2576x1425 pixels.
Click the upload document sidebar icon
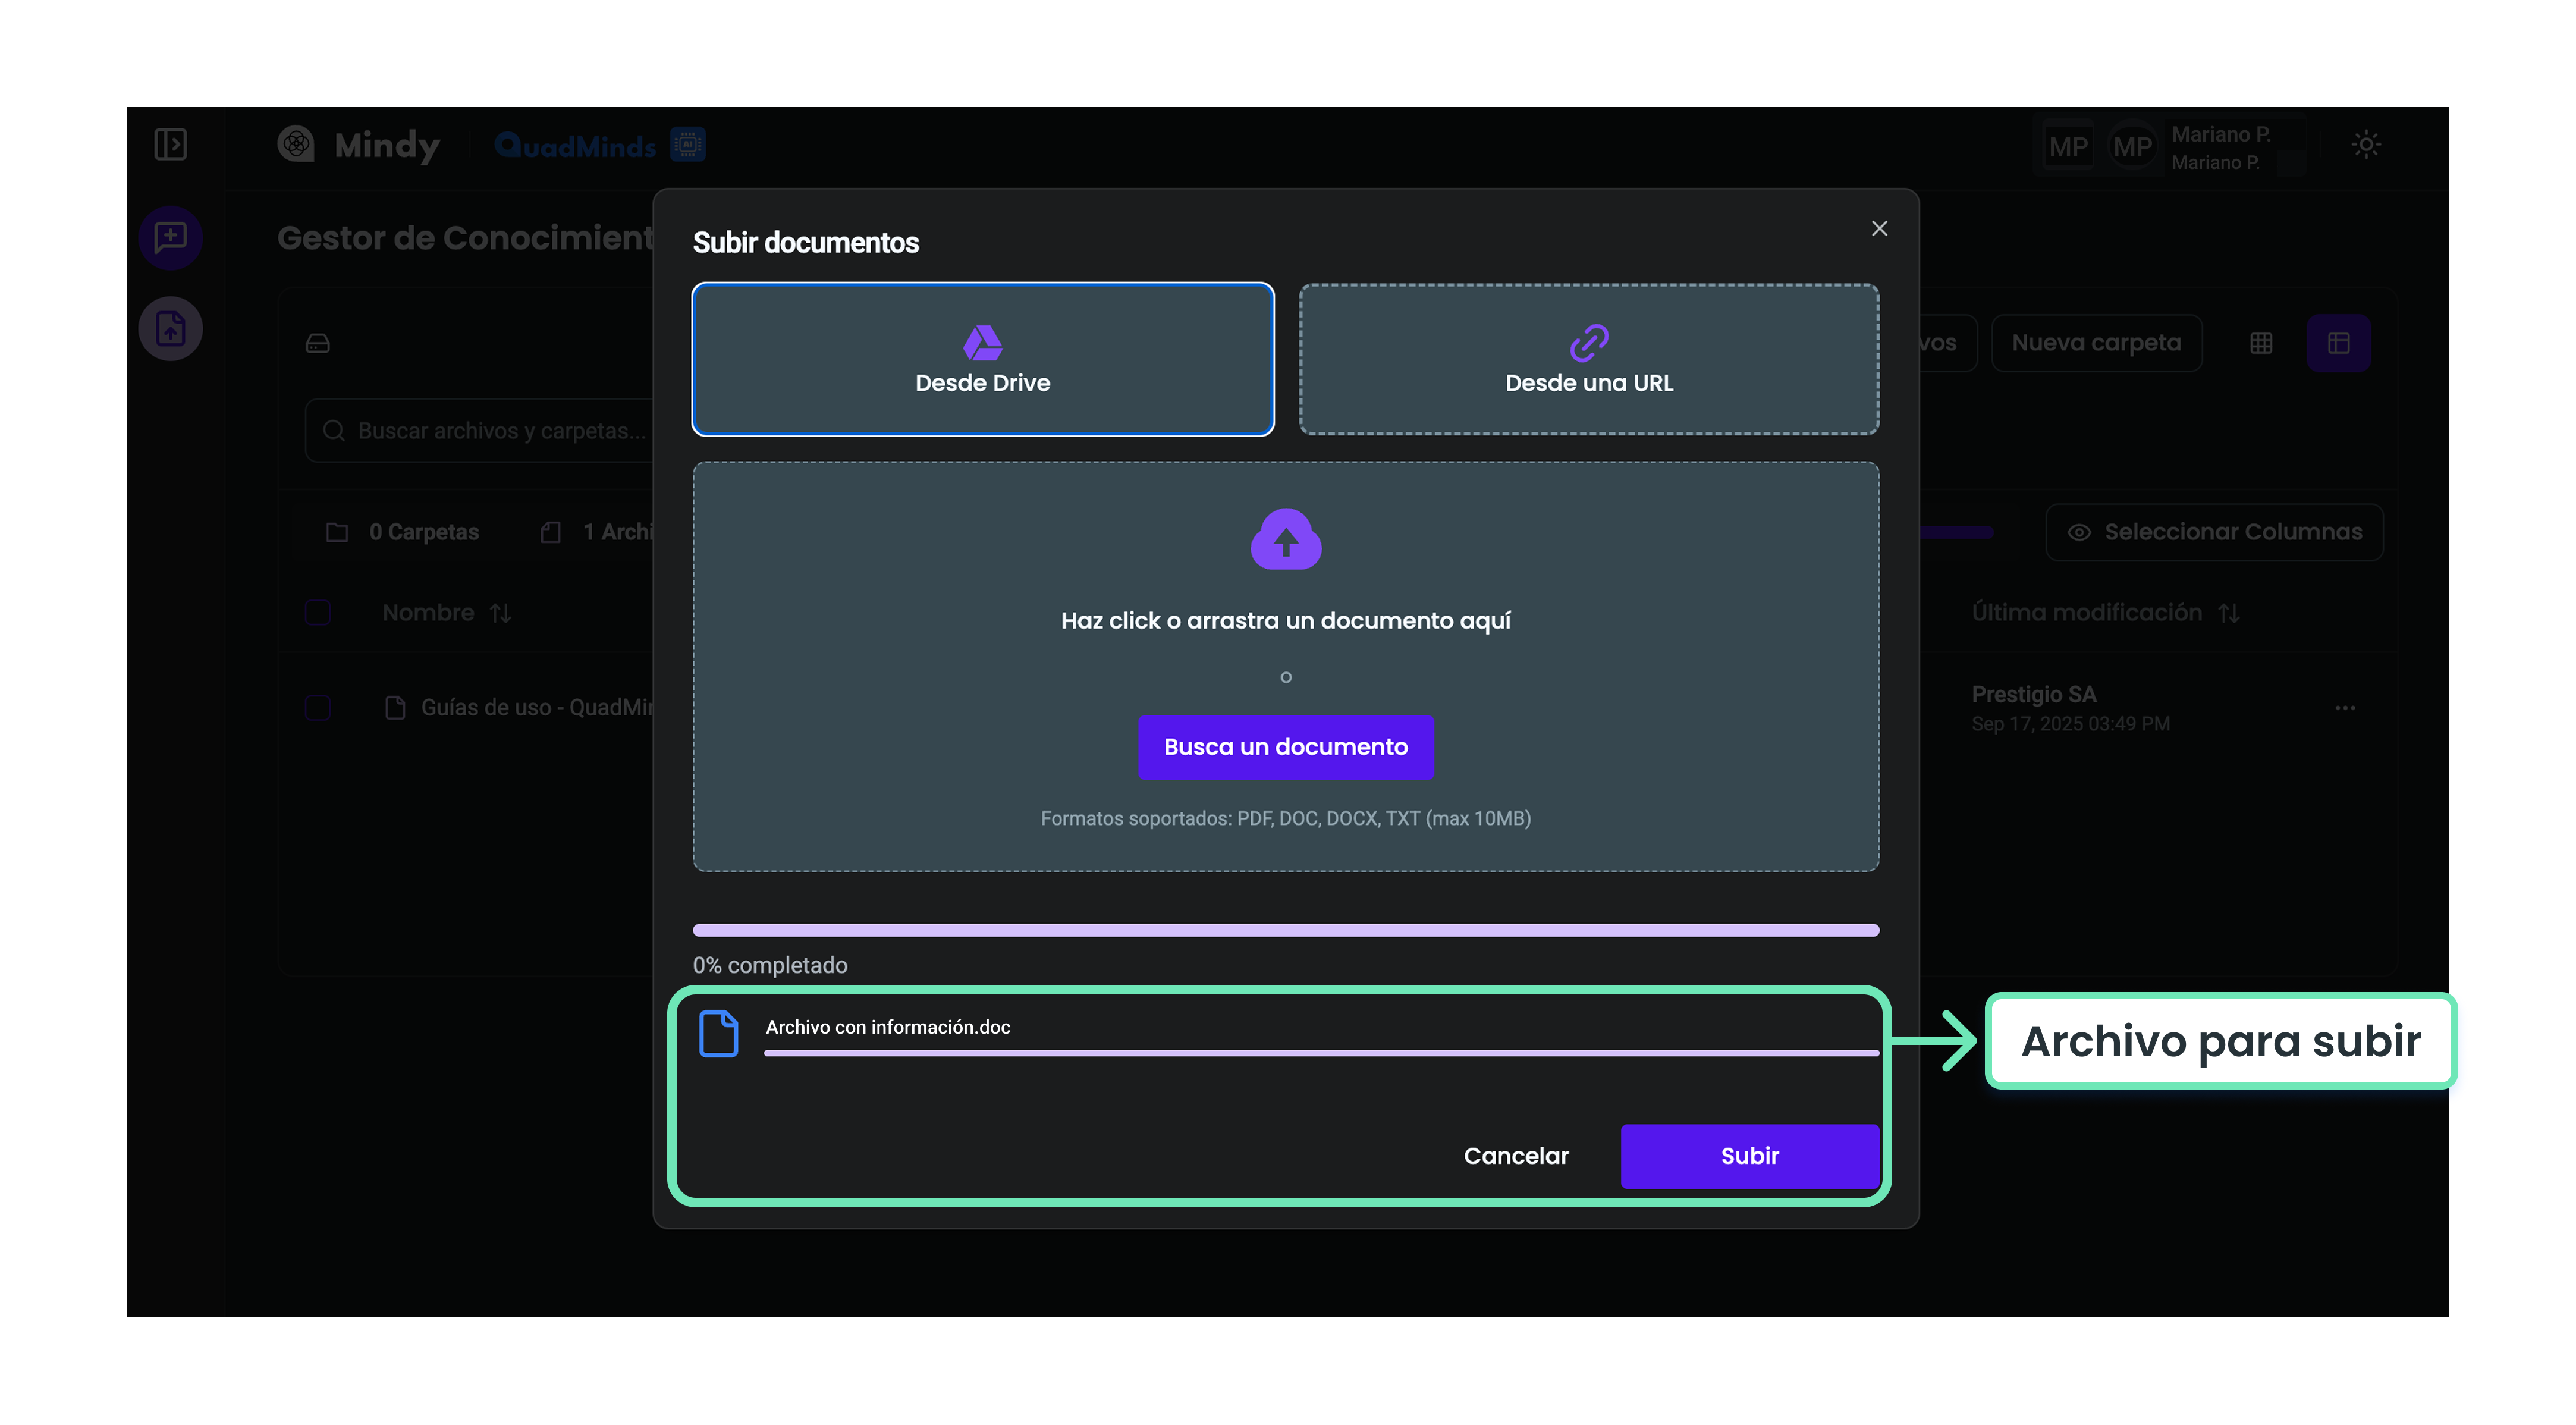pos(171,328)
